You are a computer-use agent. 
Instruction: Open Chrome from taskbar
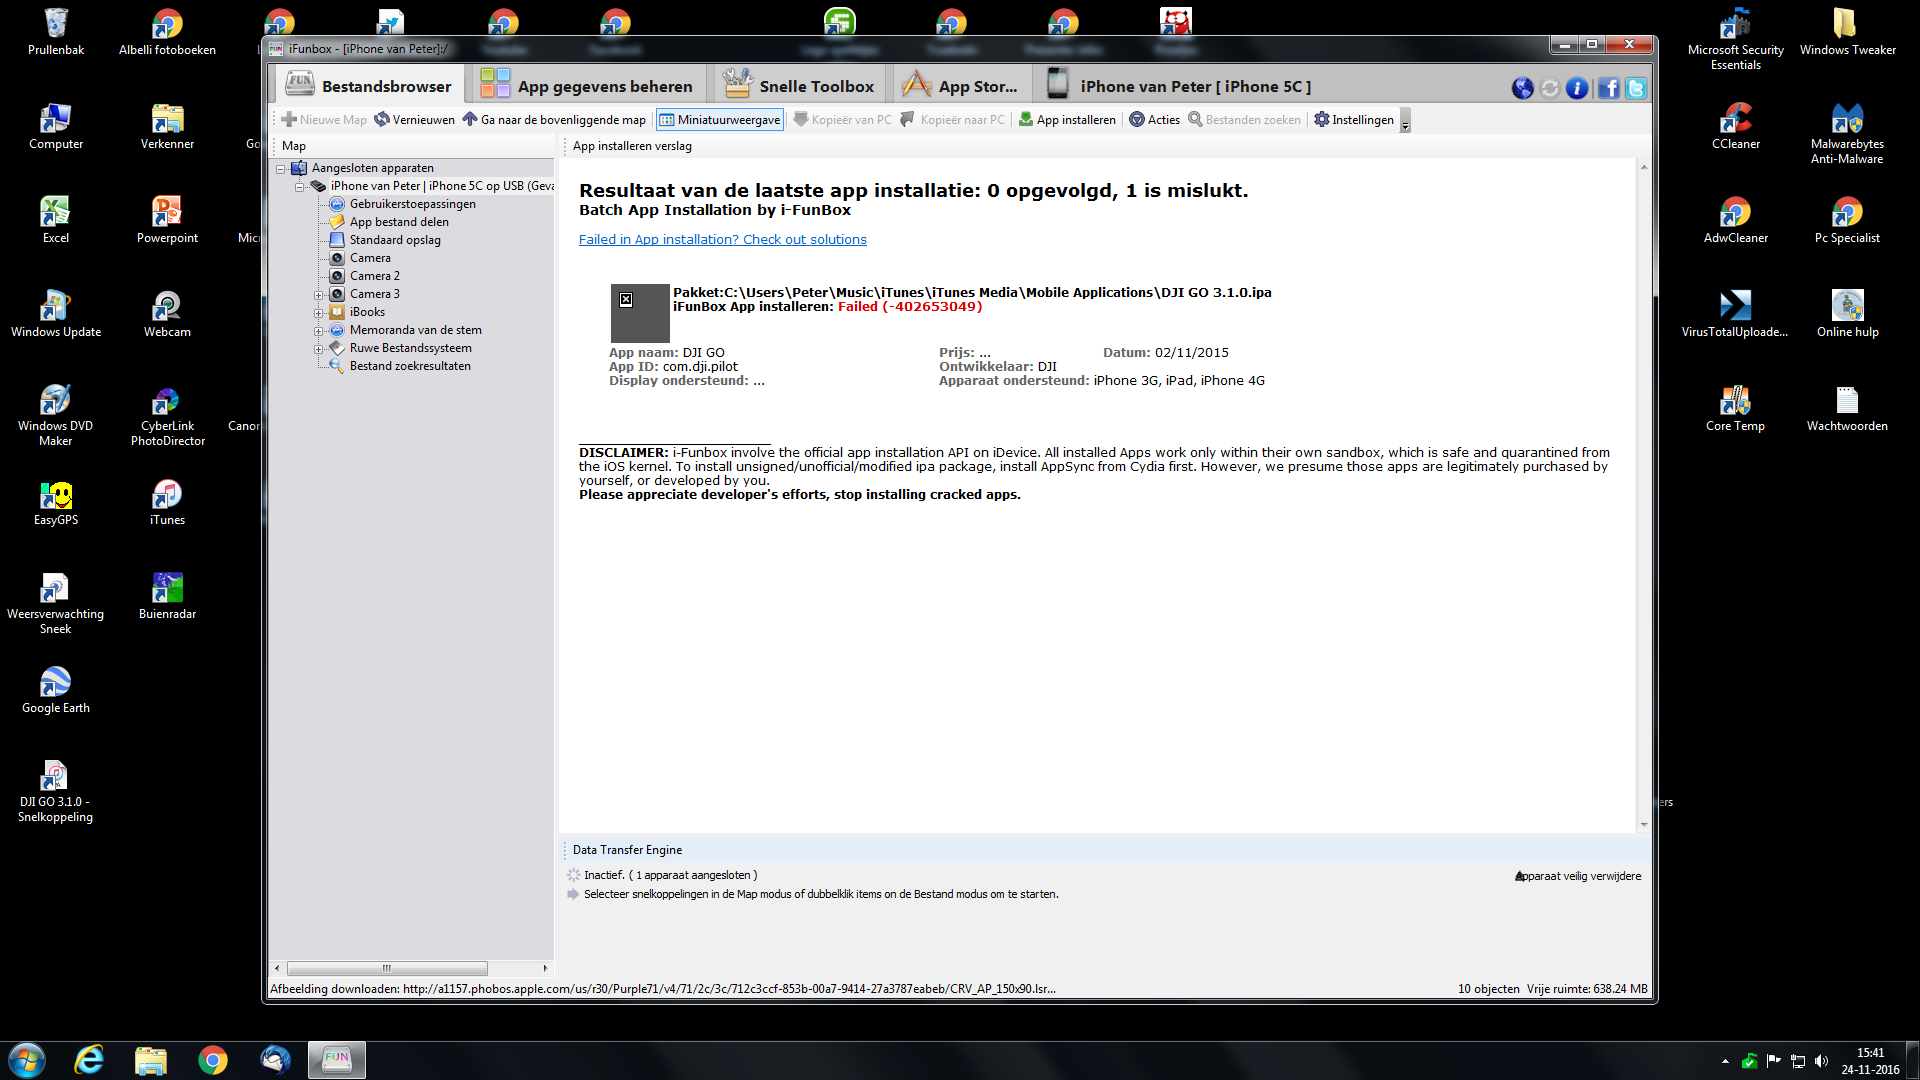coord(213,1060)
